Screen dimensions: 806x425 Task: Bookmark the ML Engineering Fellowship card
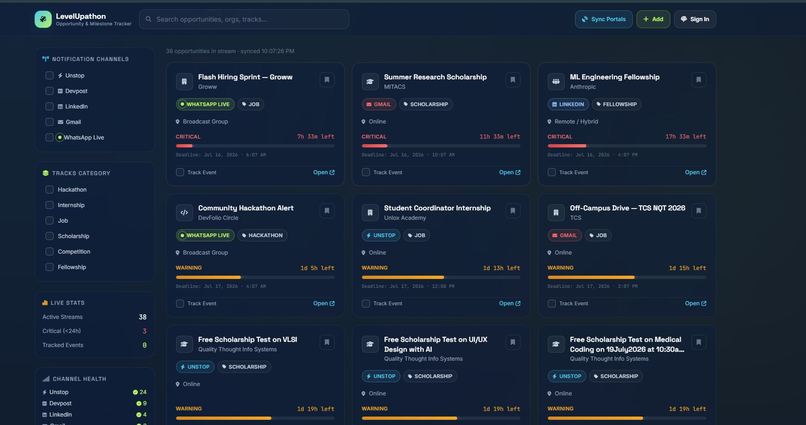tap(699, 80)
